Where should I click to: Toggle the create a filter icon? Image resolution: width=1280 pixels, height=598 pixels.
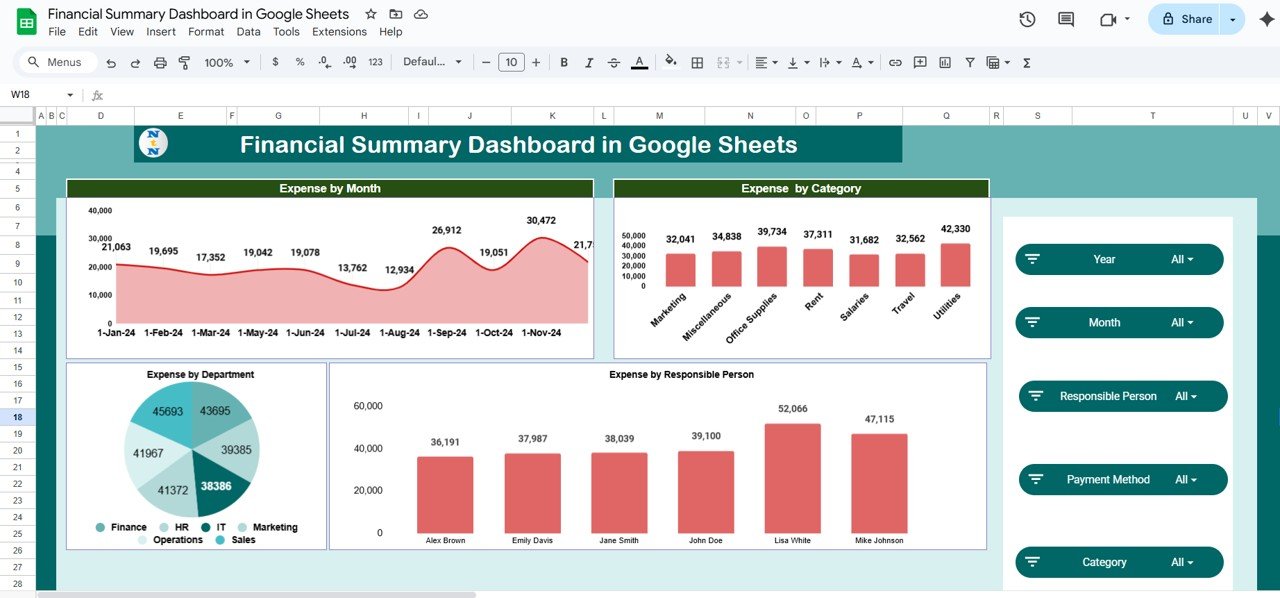[969, 62]
